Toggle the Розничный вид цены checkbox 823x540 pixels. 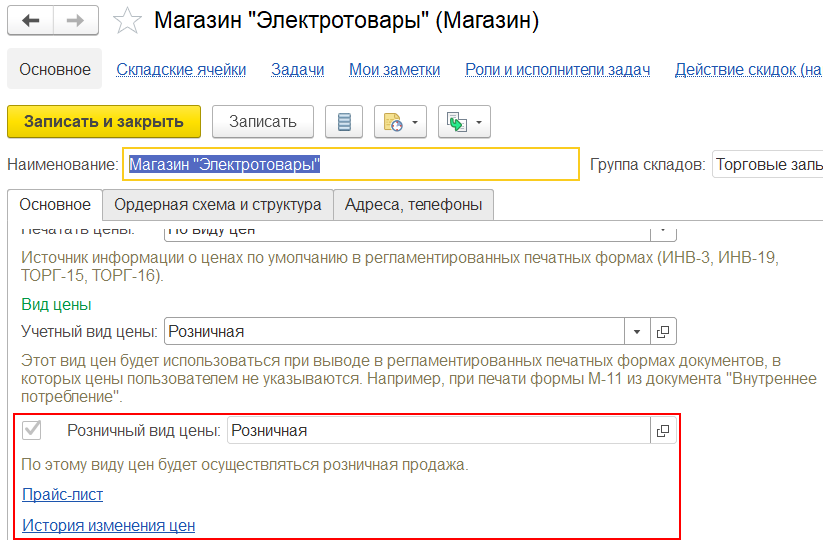pos(32,430)
